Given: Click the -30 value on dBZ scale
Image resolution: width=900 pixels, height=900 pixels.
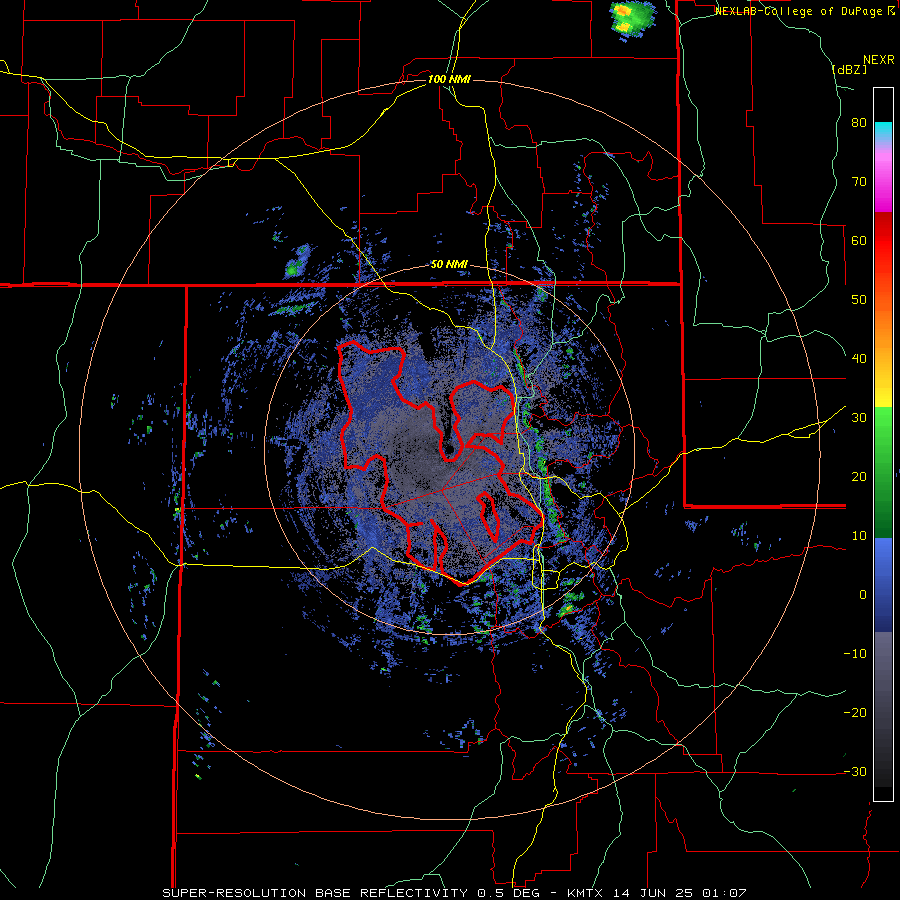Looking at the screenshot, I should (855, 772).
